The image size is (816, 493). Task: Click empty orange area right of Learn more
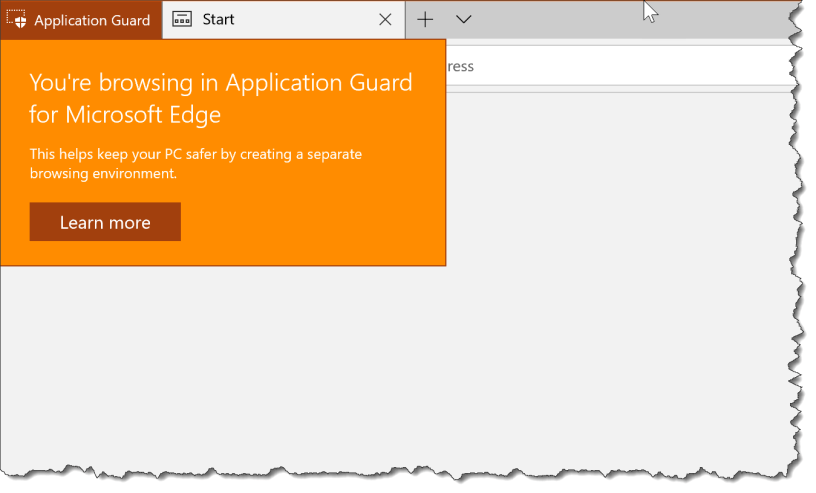pyautogui.click(x=310, y=222)
